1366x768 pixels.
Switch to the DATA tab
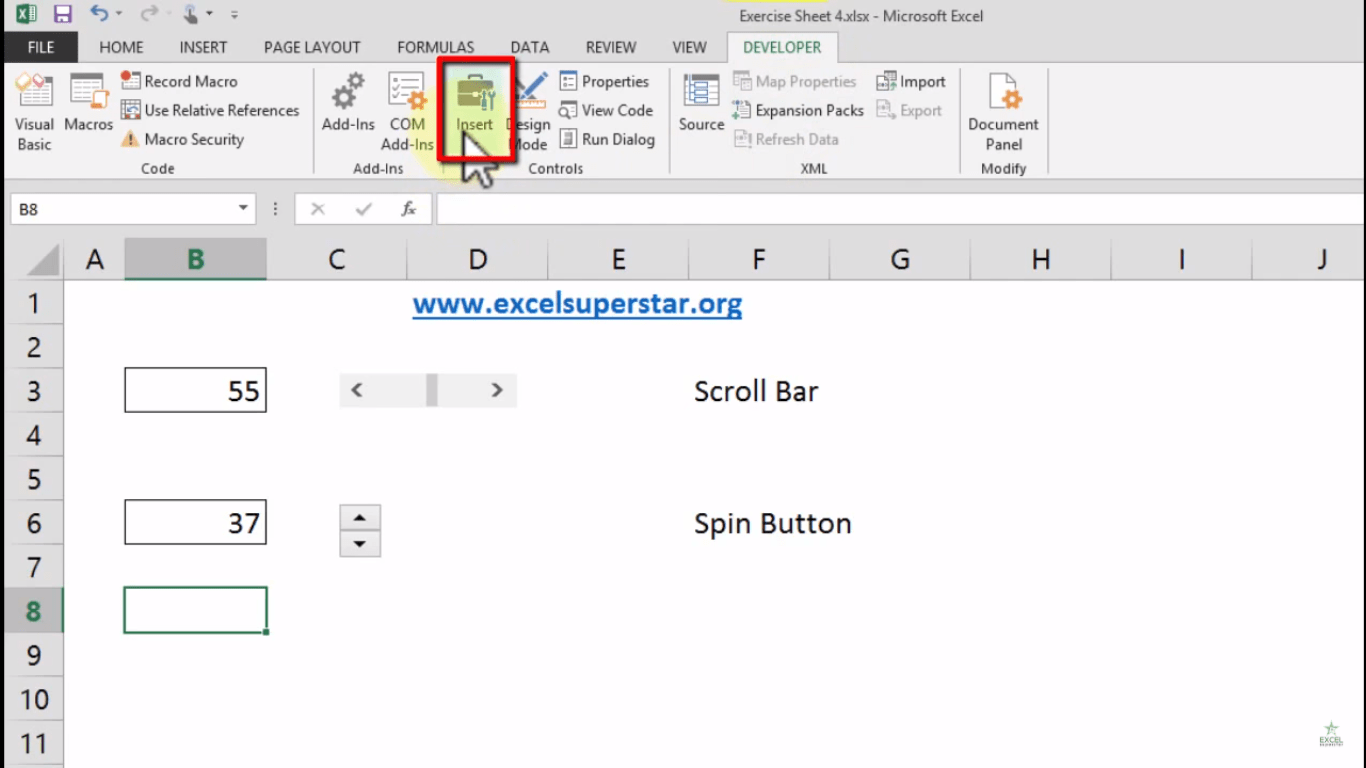click(x=529, y=47)
